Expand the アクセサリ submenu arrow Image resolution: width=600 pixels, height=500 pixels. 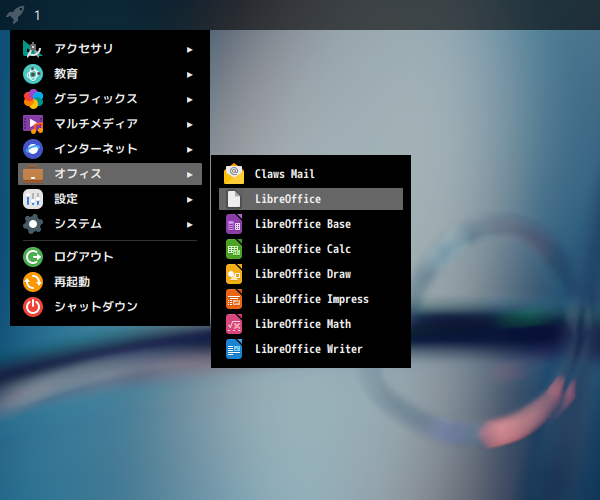[x=189, y=50]
